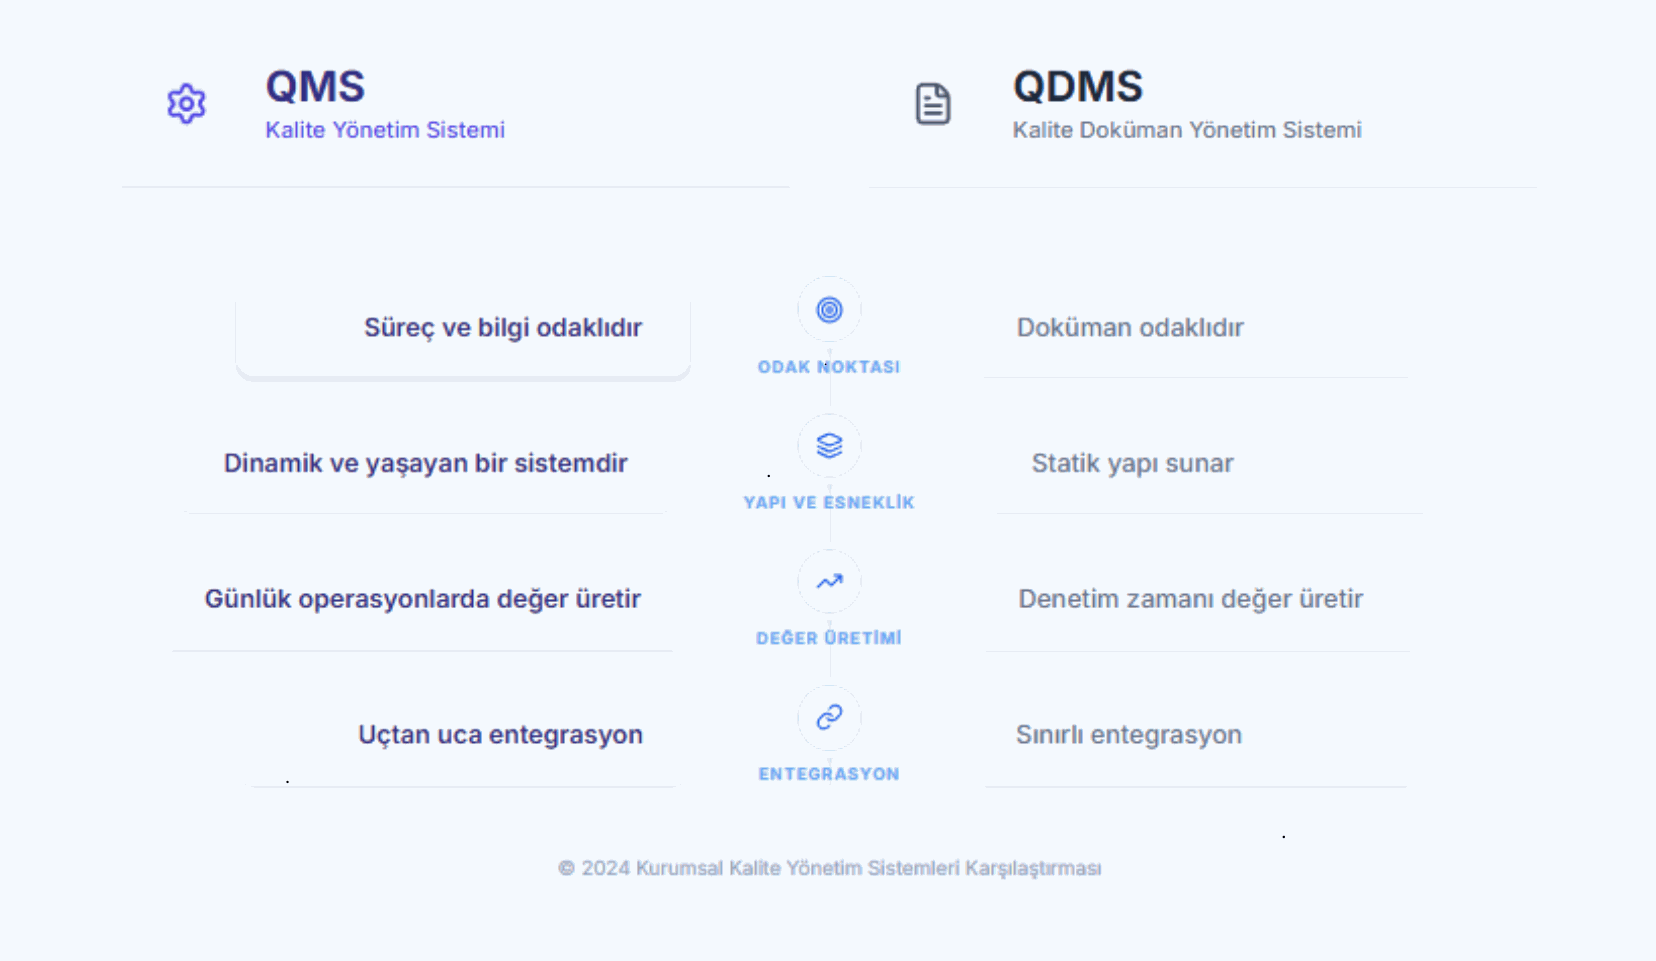Viewport: 1656px width, 961px height.
Task: Select the 'Dinamik ve yaşayan bir sistemdir' row
Action: click(x=425, y=463)
